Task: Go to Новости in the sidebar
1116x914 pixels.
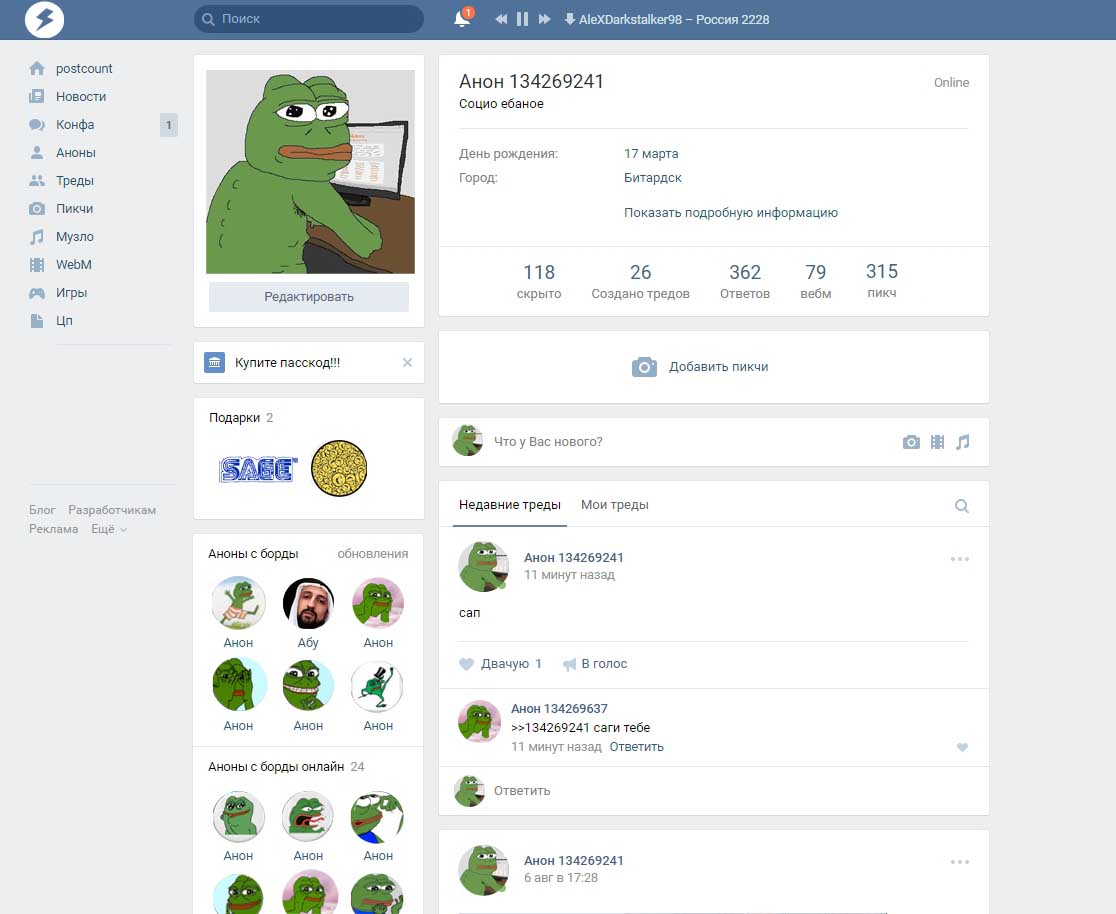Action: coord(68,96)
